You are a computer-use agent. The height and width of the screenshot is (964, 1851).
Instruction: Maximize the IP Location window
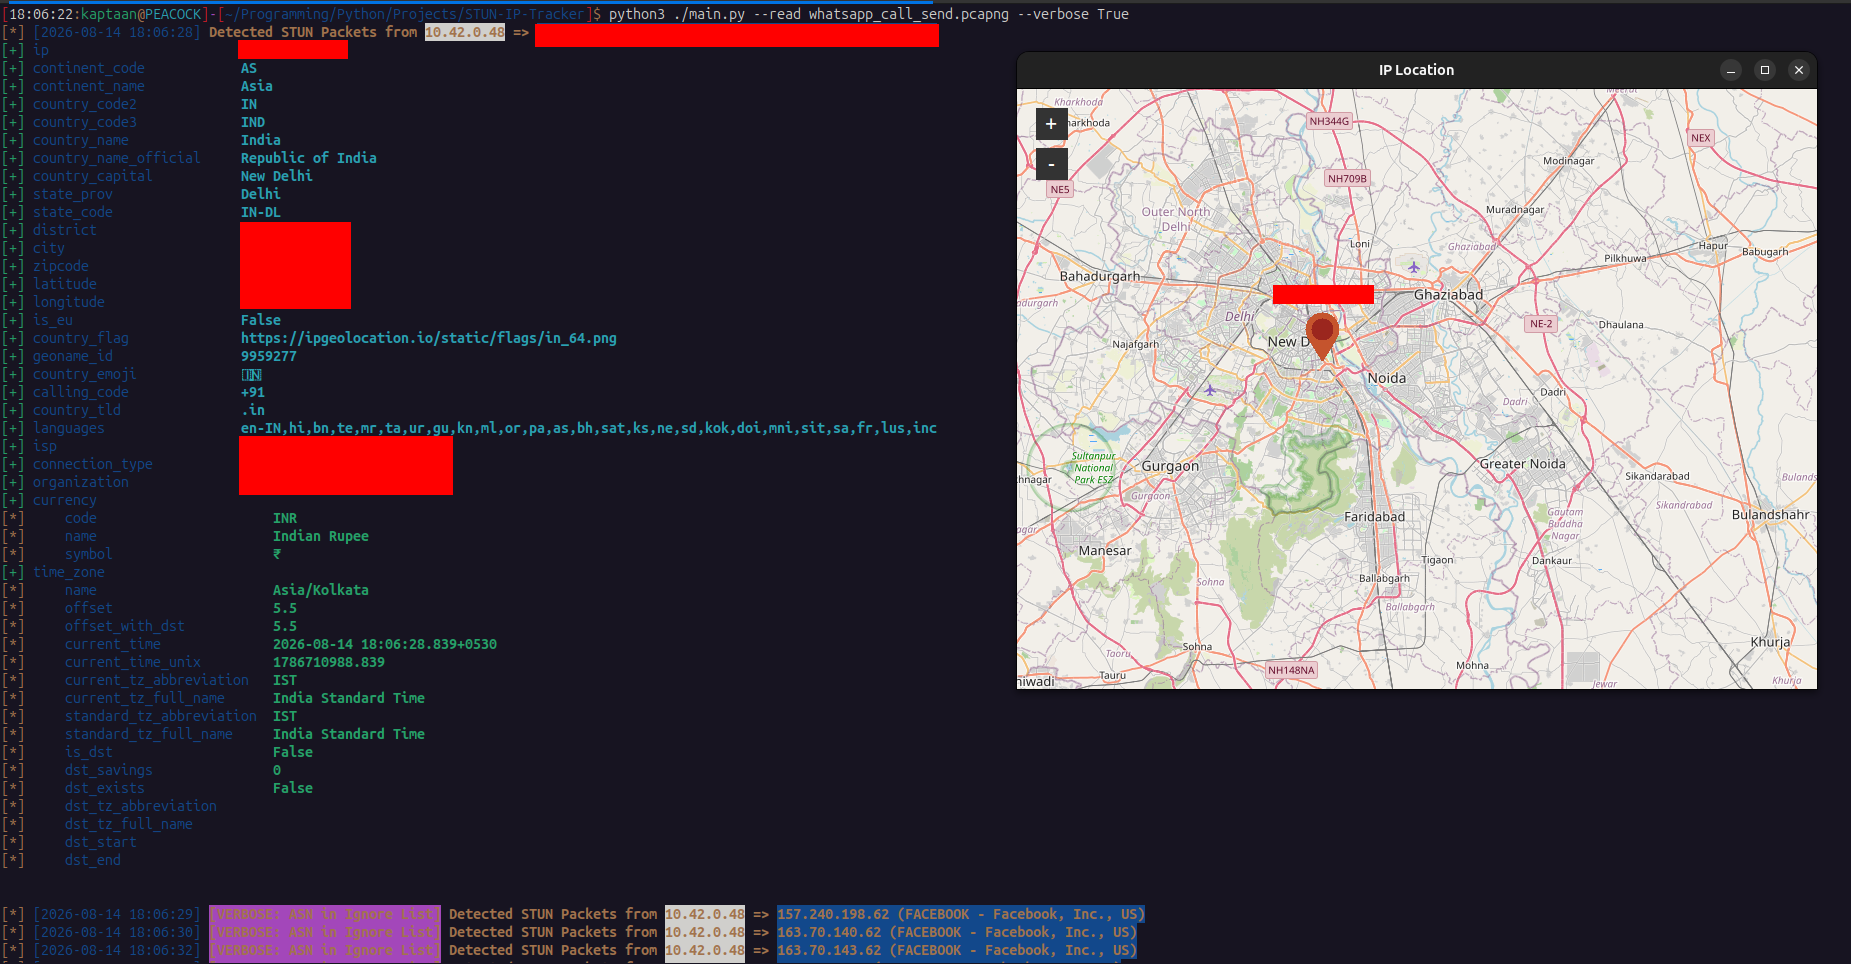(1765, 70)
